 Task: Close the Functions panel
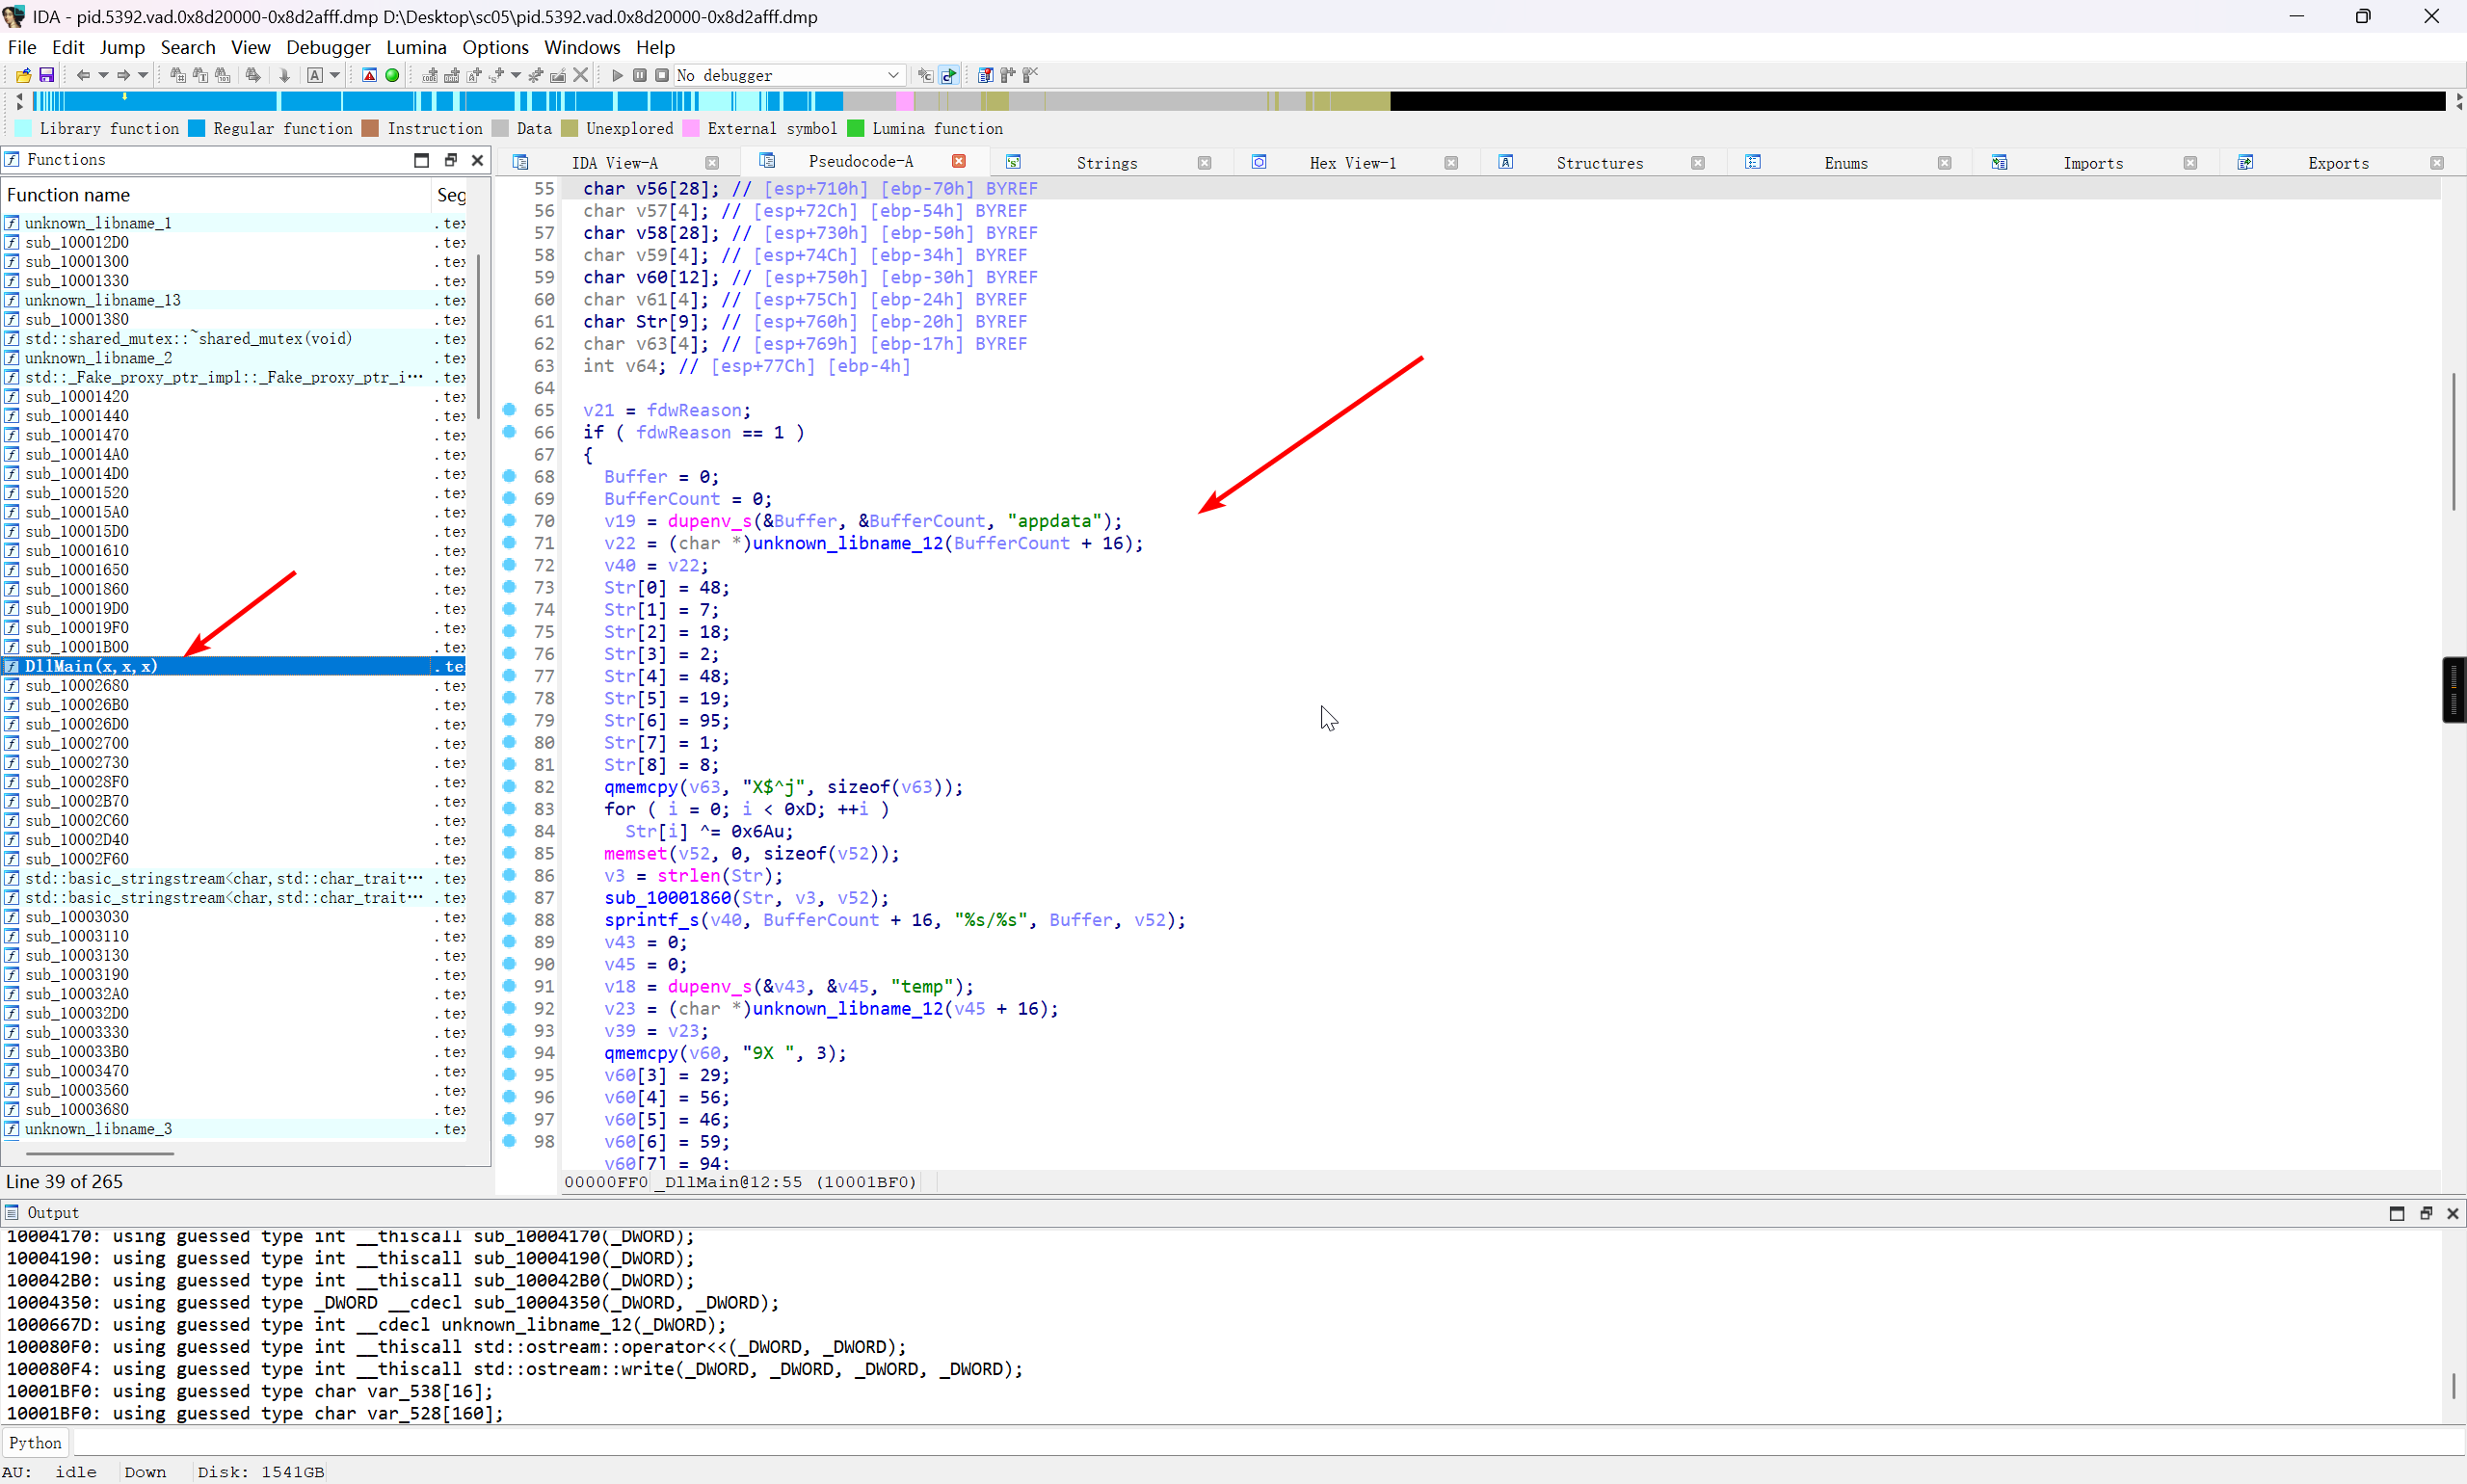point(477,160)
